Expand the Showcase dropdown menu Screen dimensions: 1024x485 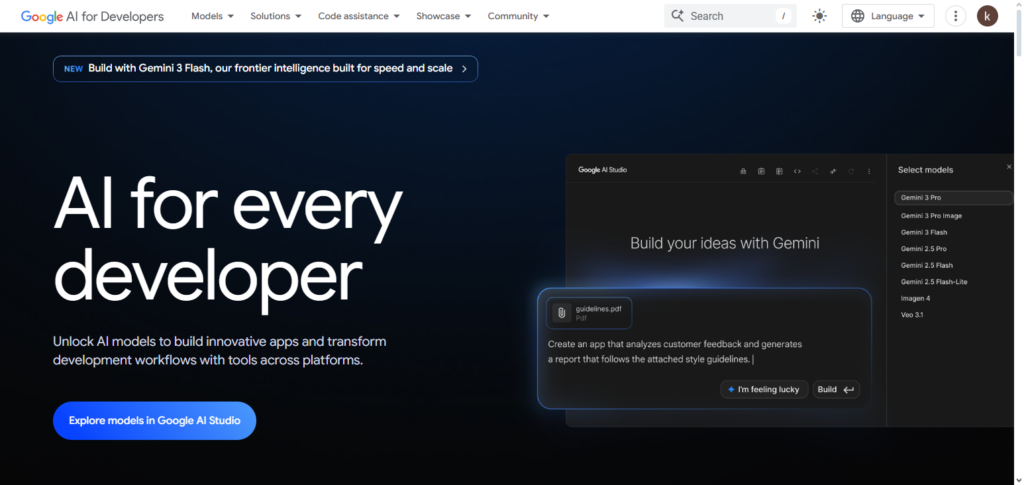443,16
